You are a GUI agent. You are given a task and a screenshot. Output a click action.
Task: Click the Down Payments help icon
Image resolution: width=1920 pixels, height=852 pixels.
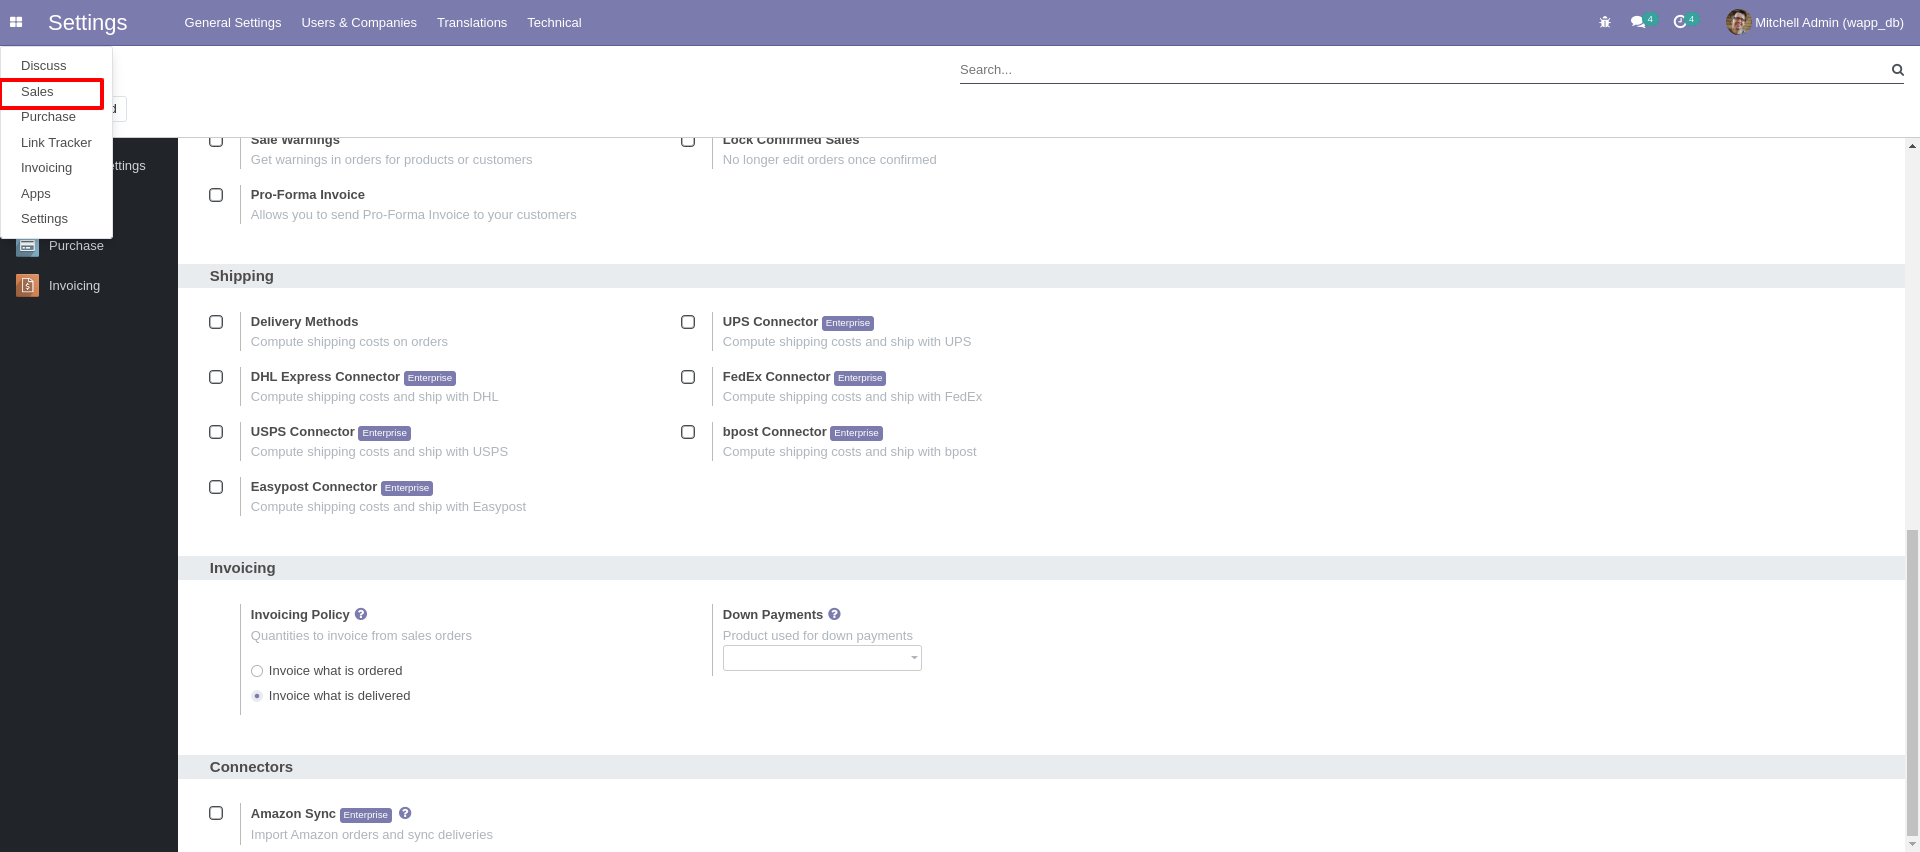(x=834, y=614)
